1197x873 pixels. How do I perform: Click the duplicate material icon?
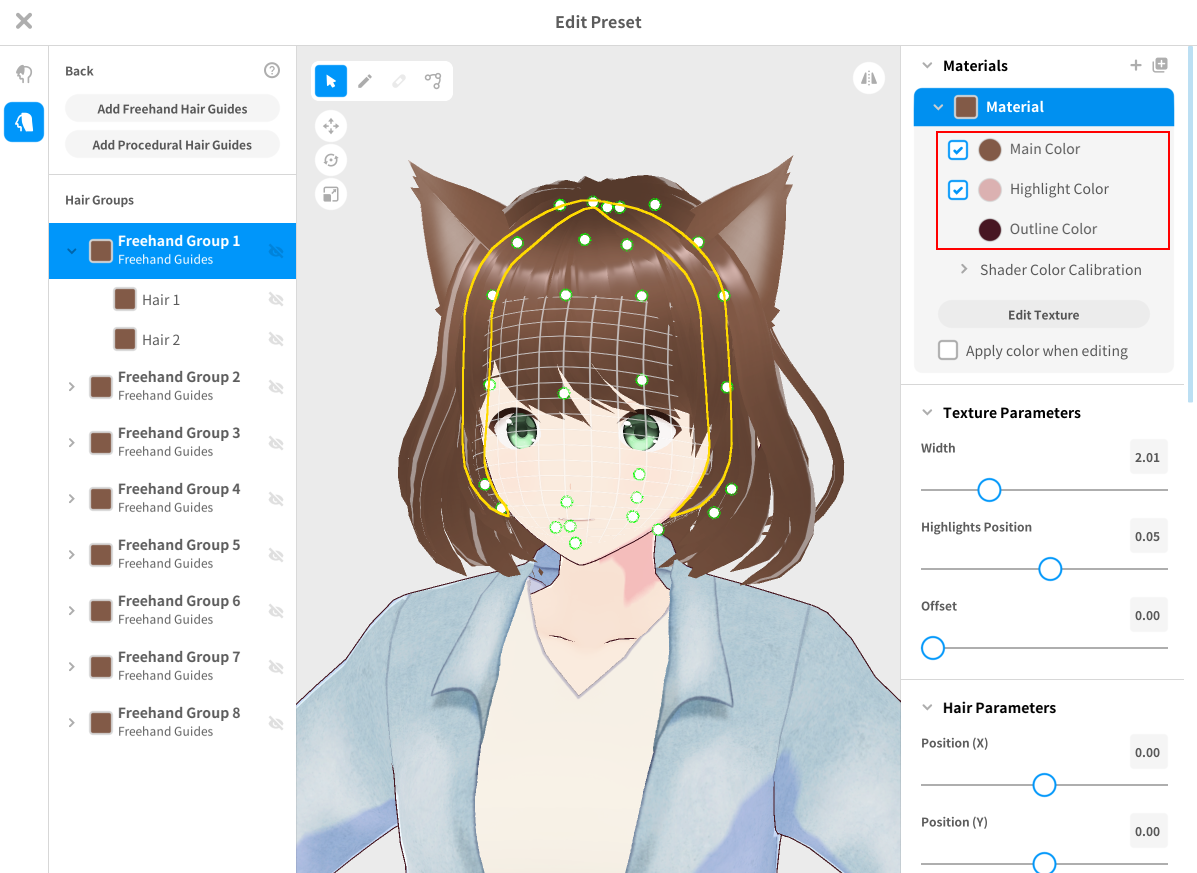(x=1160, y=66)
